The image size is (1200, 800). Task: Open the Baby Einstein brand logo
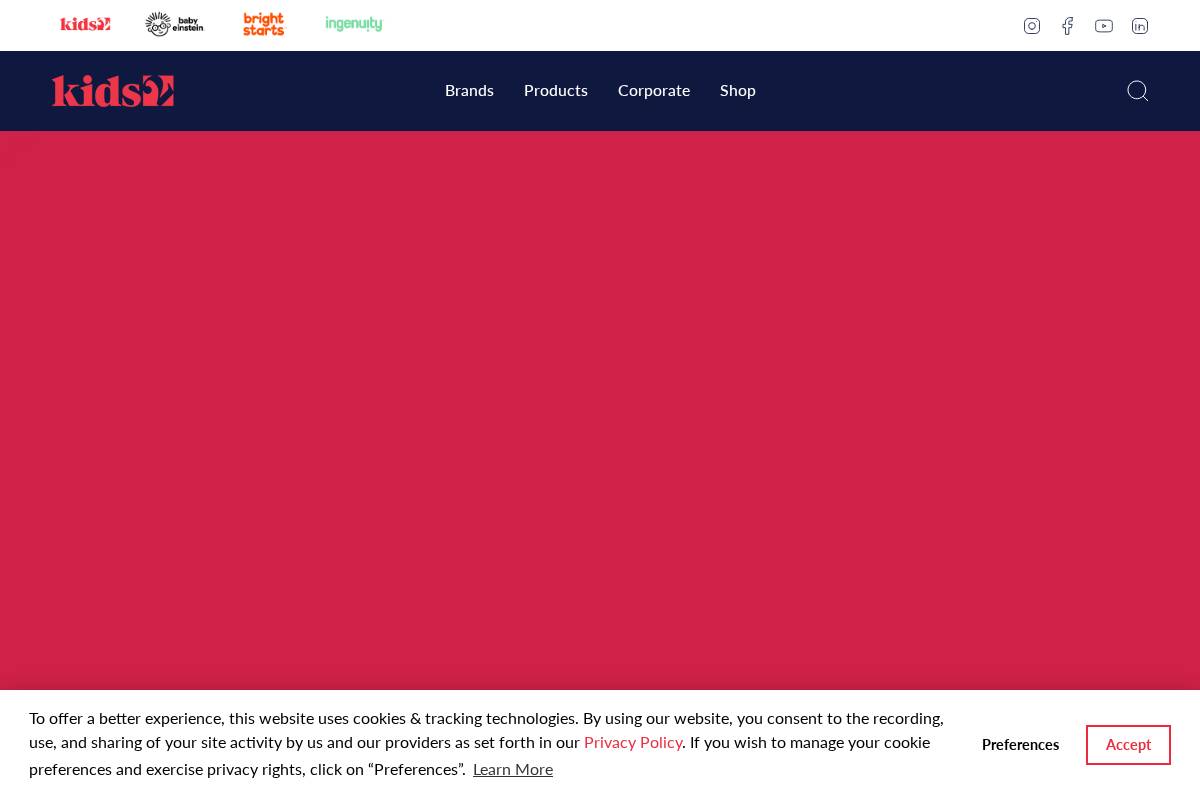(174, 24)
